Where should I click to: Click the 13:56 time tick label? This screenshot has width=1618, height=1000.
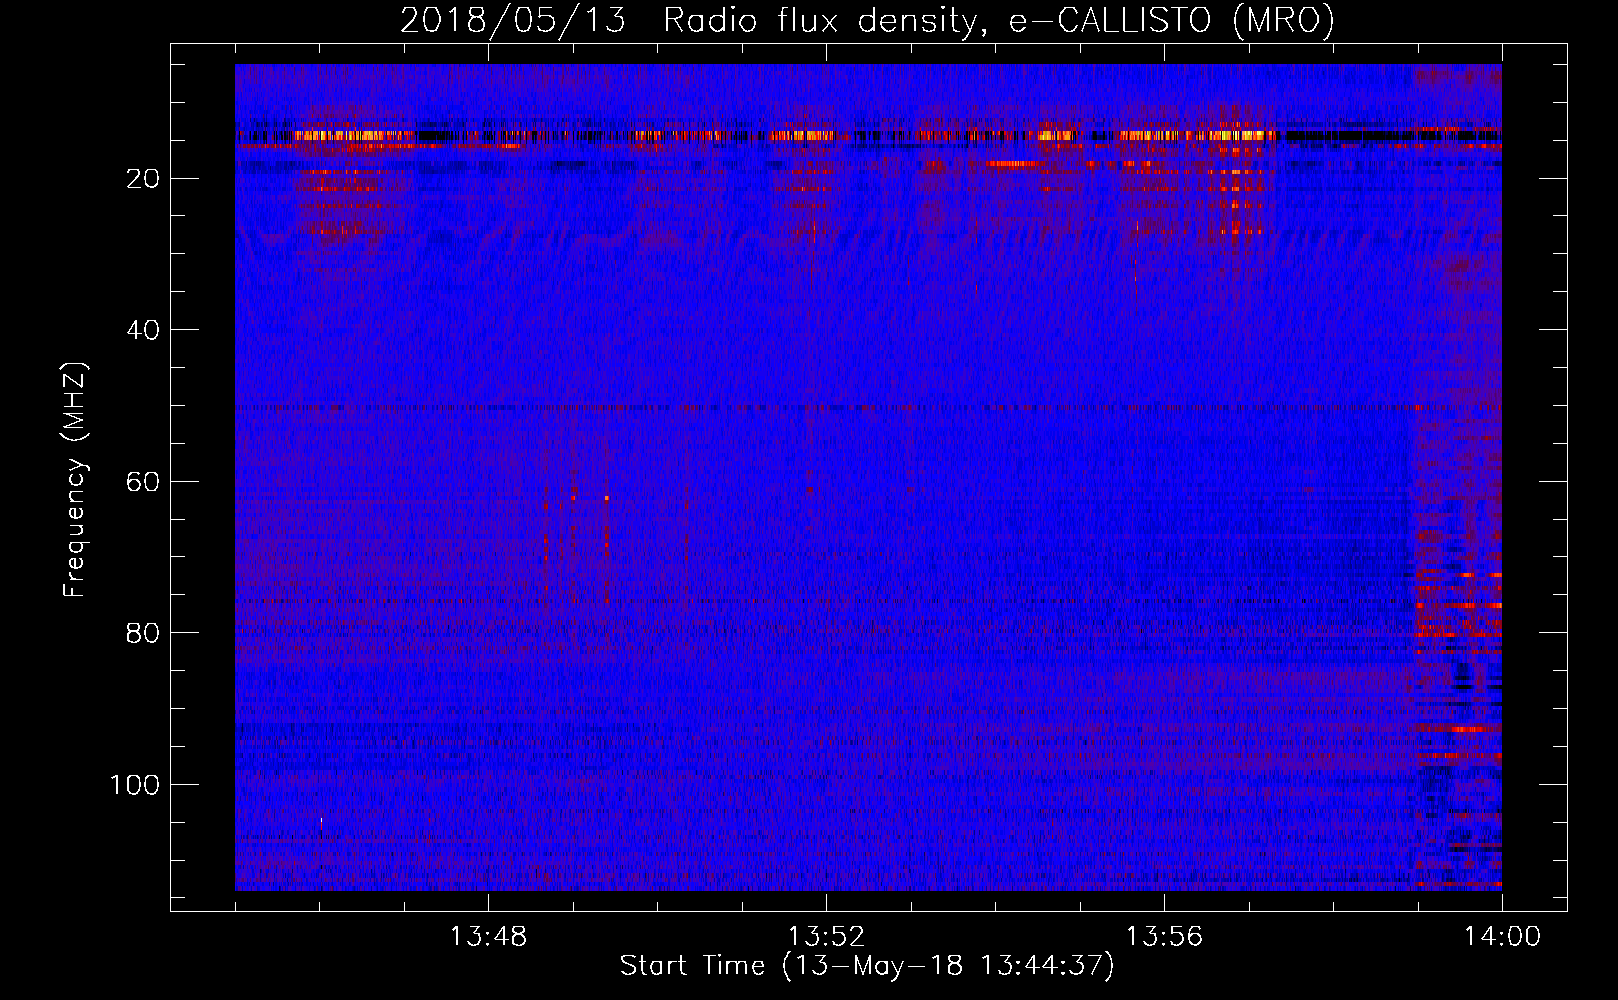[1164, 937]
